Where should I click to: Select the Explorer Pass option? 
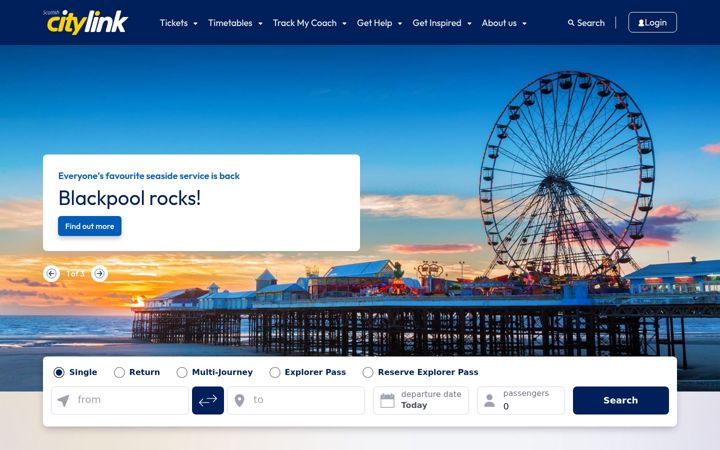275,372
